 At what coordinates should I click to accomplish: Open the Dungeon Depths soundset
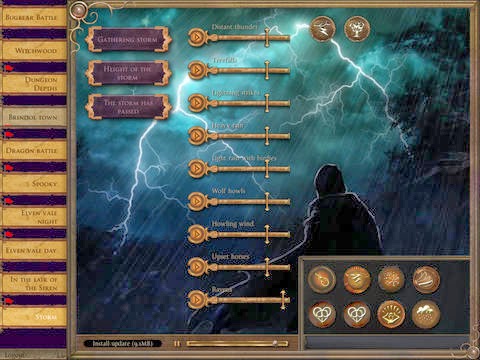coord(33,84)
